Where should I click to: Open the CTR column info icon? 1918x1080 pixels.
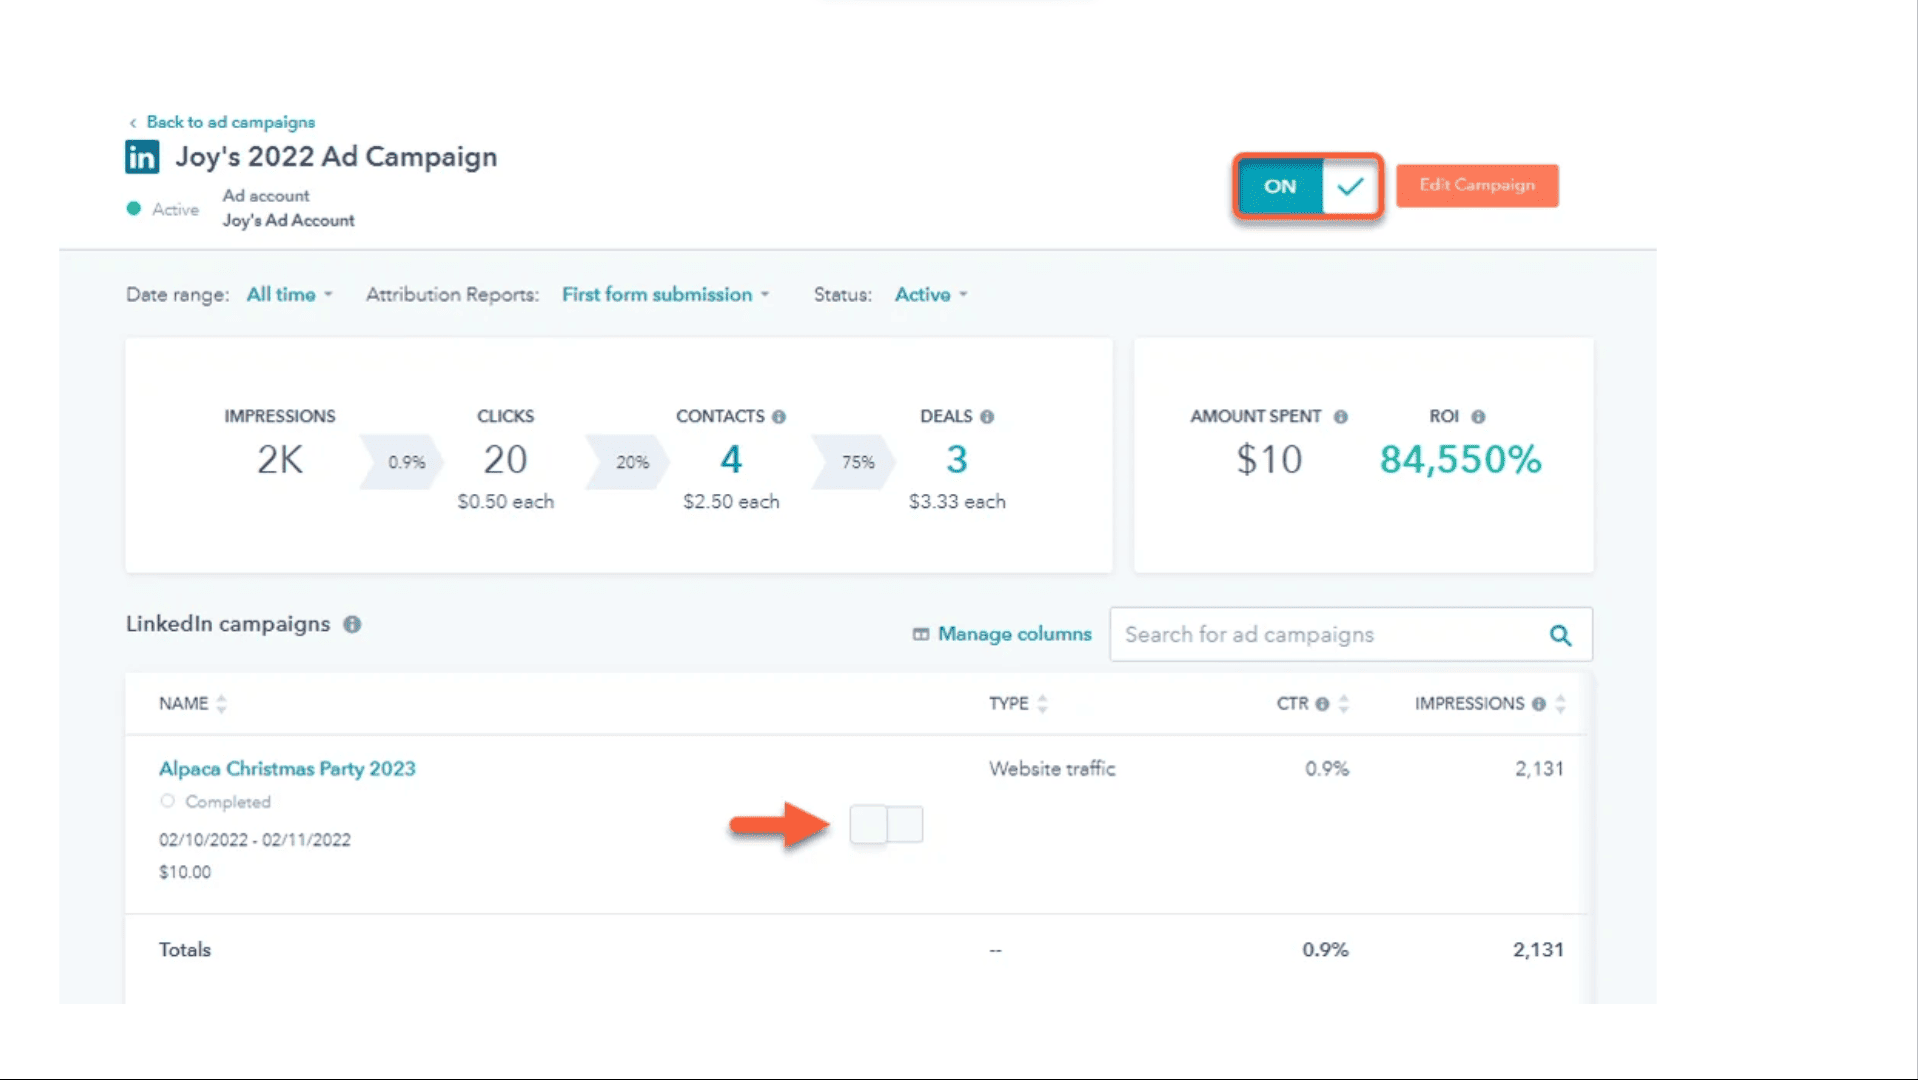(1322, 704)
